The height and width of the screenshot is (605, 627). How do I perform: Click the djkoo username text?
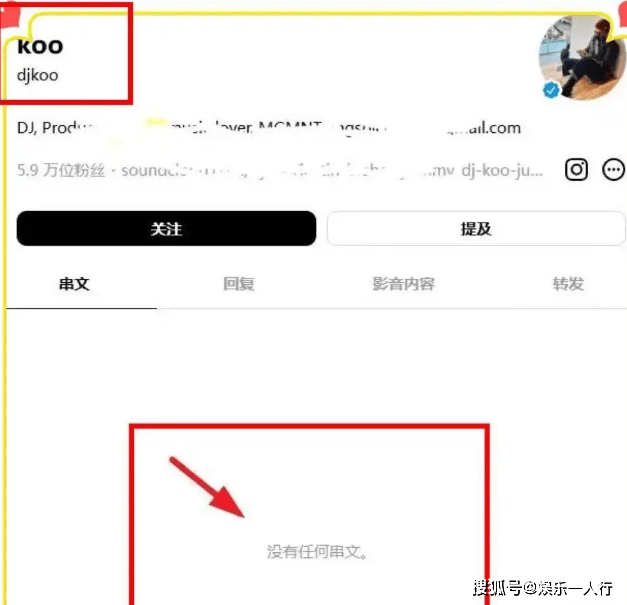[x=38, y=76]
